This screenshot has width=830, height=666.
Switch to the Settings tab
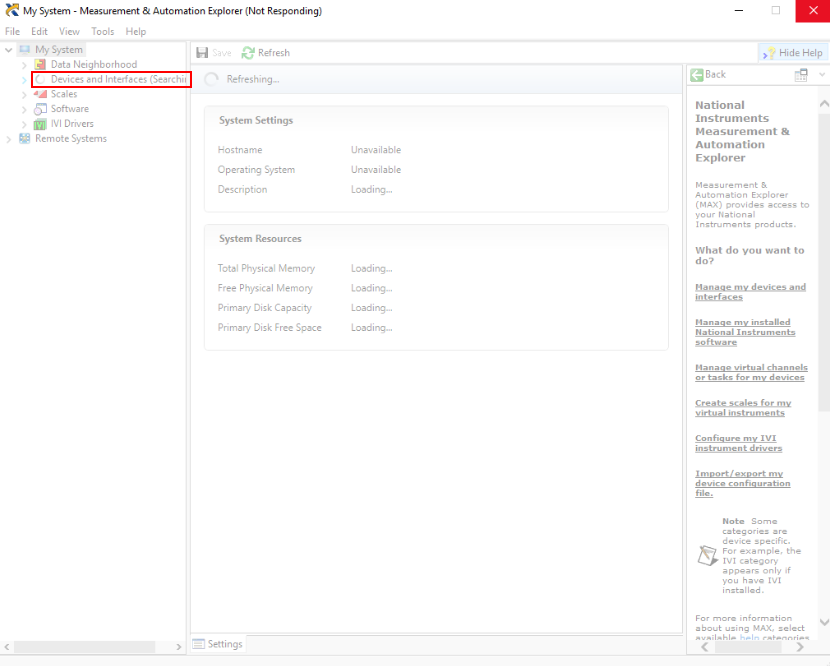pos(218,644)
